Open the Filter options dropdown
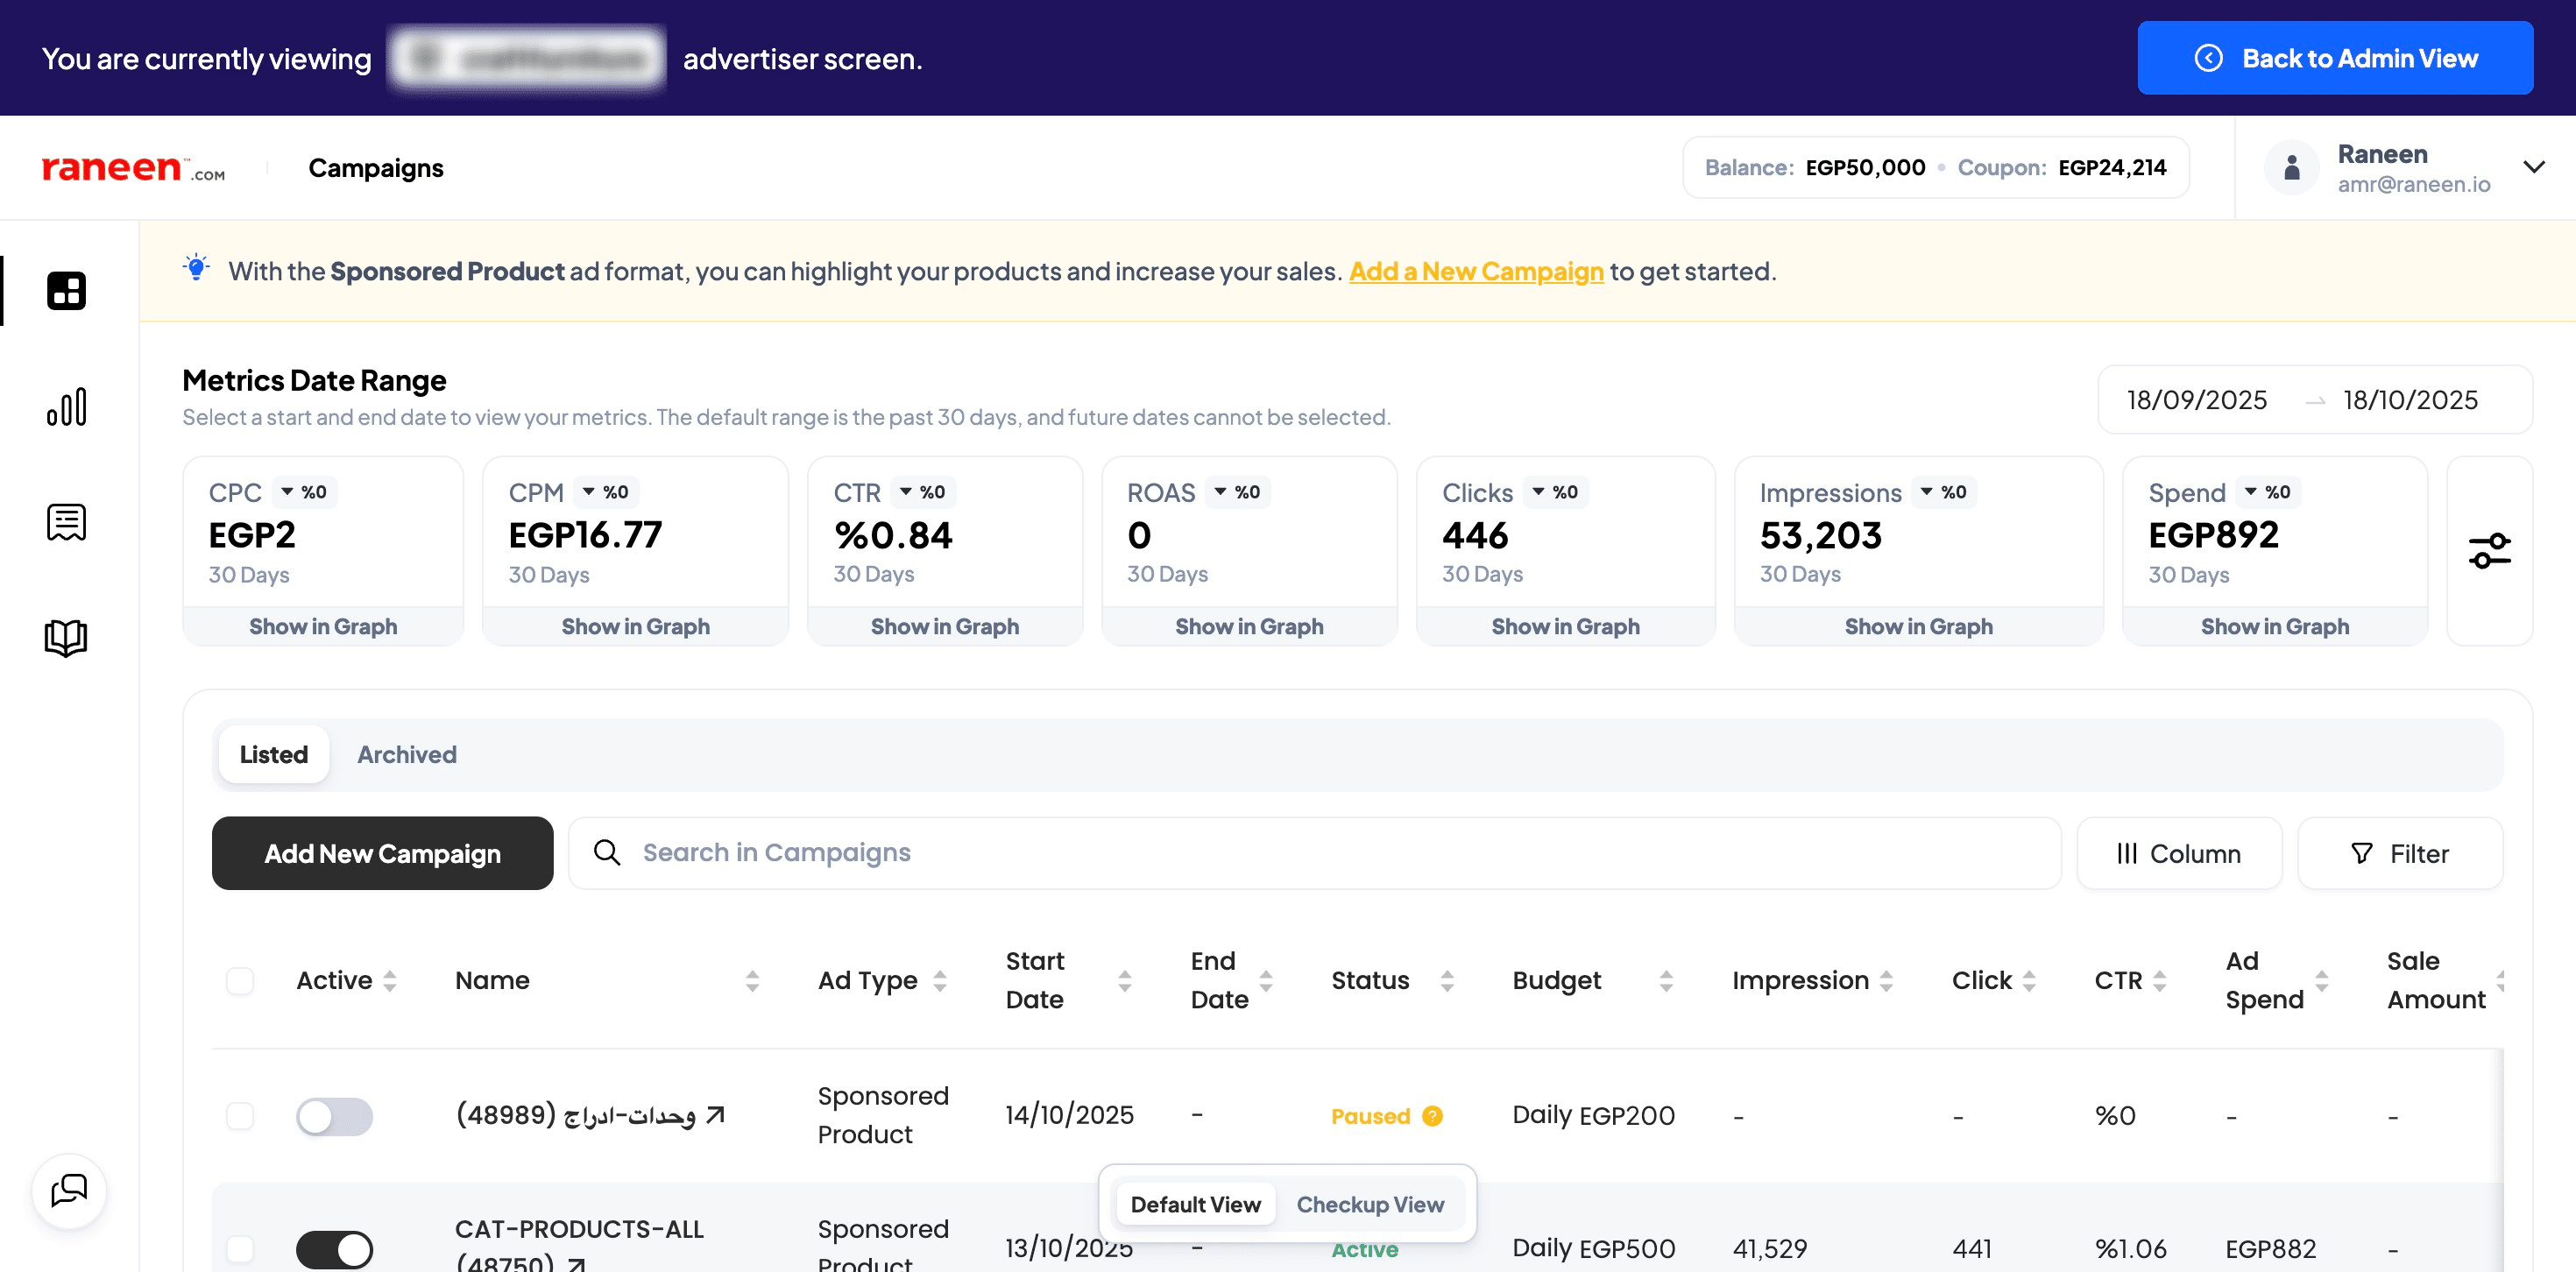 point(2399,853)
